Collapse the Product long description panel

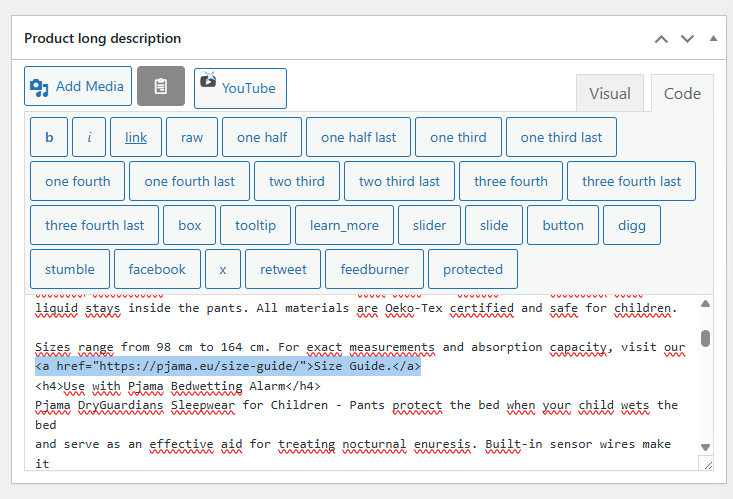[x=713, y=38]
